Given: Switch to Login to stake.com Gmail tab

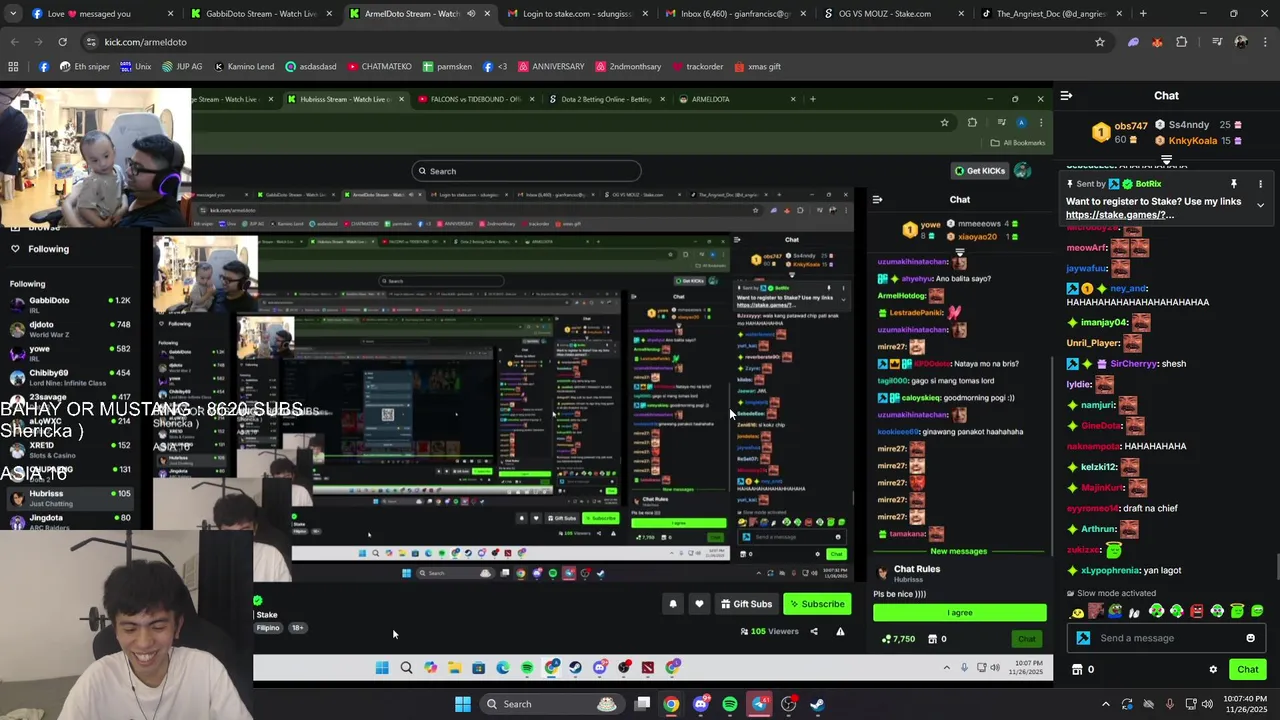Looking at the screenshot, I should coord(578,14).
